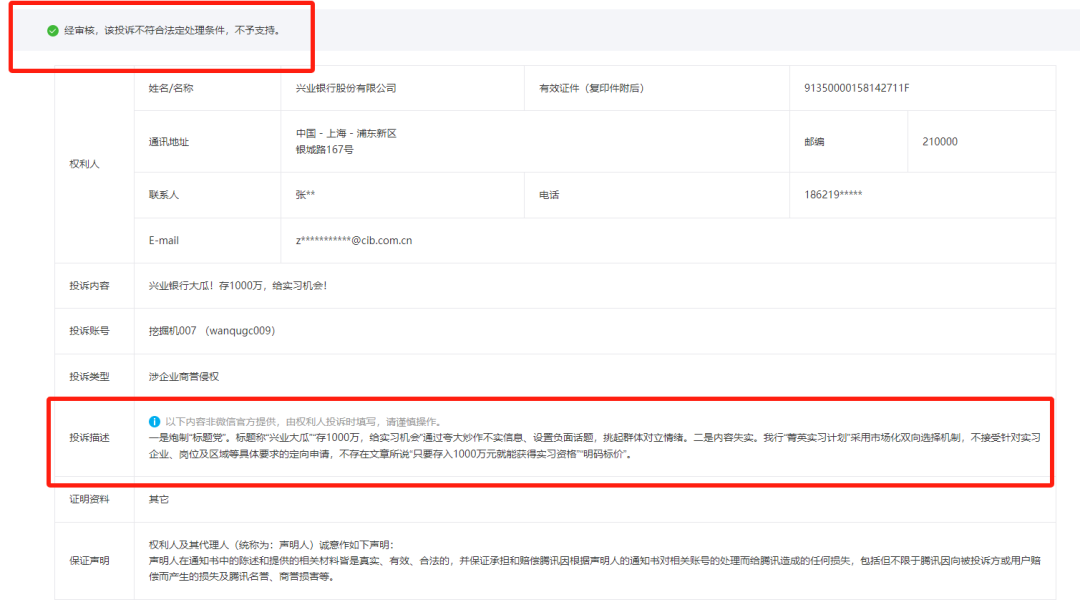This screenshot has width=1080, height=615.
Task: Click the company name 兴业银行股份有限公司
Action: click(346, 88)
